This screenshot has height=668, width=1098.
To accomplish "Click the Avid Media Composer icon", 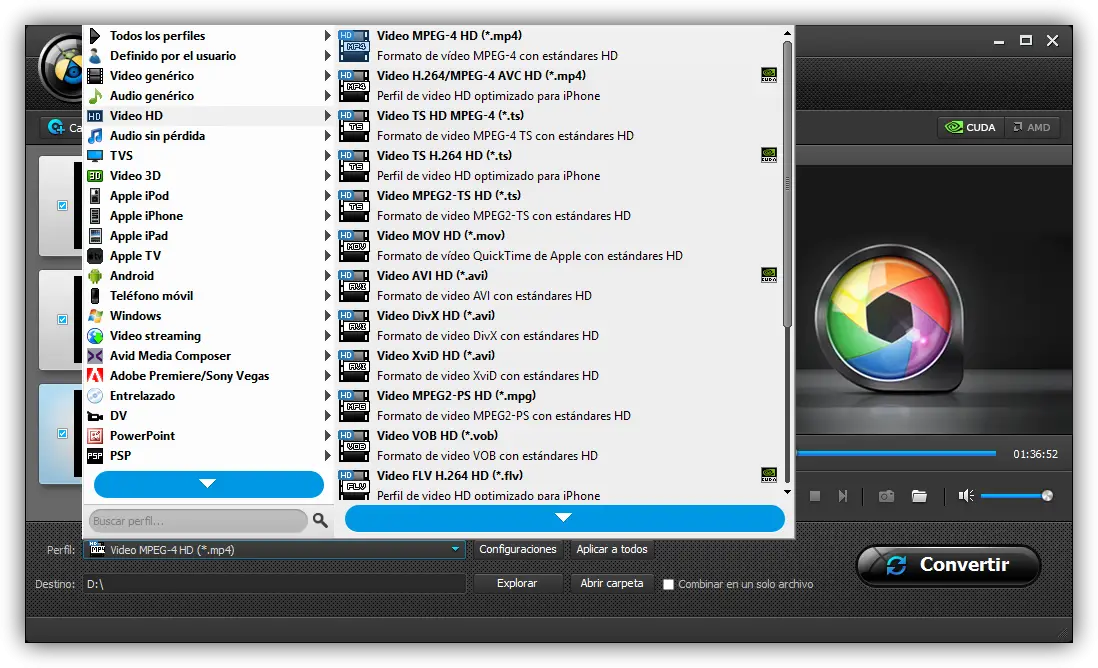I will click(95, 356).
